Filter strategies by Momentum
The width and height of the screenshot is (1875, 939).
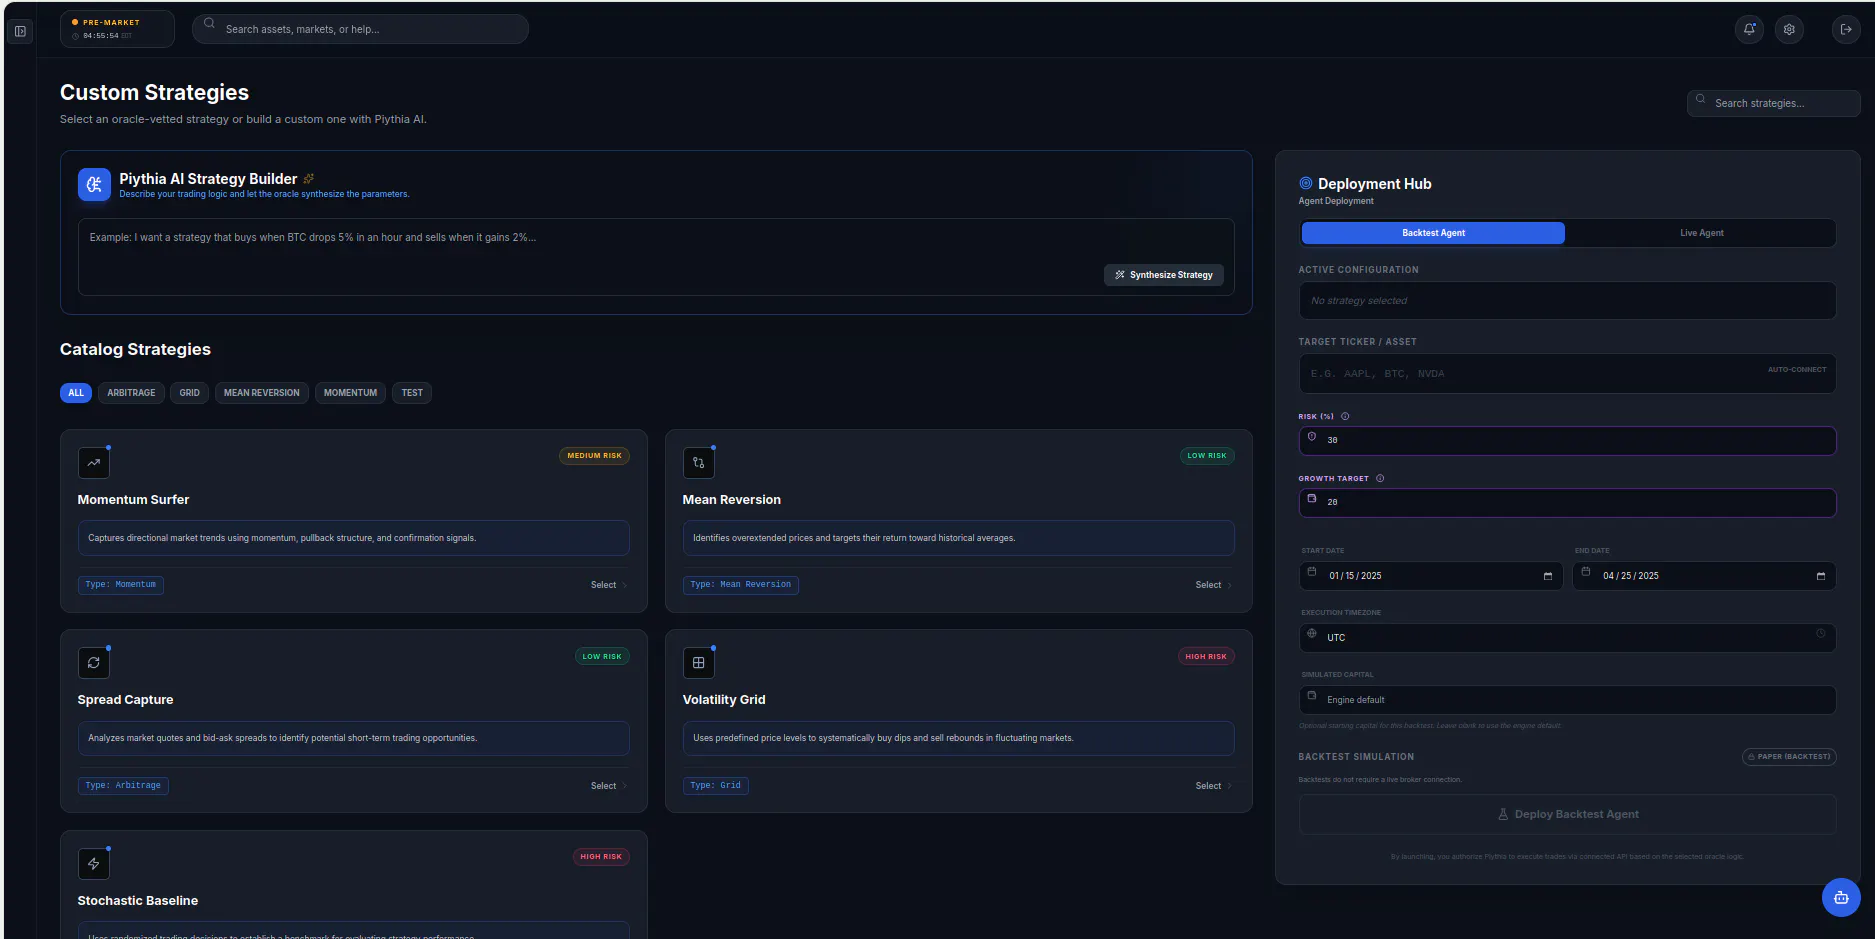coord(350,393)
